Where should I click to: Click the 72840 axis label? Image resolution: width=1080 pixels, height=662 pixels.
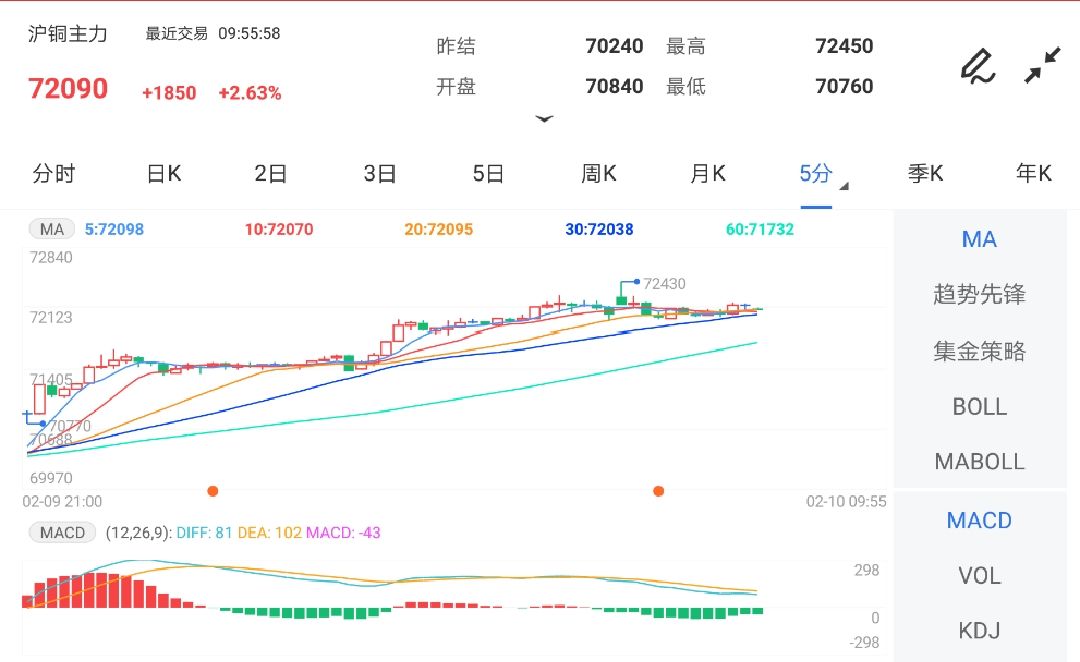tap(51, 258)
